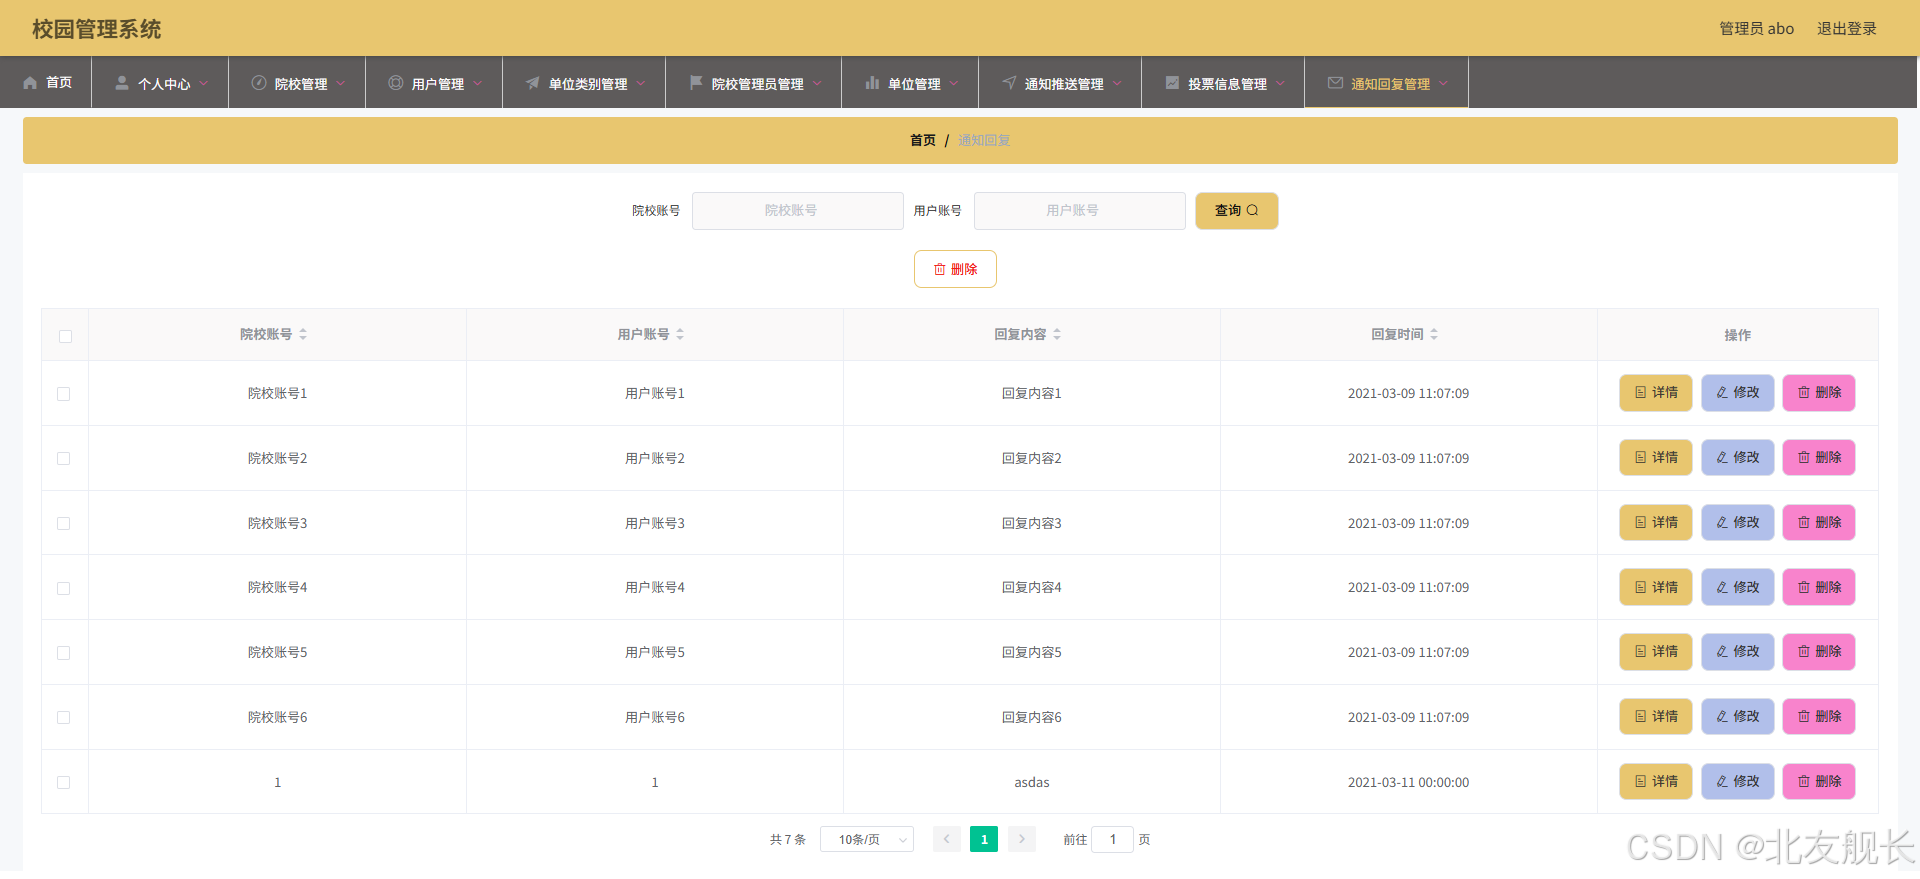Expand the 用户管理 menu chevron

tap(478, 84)
